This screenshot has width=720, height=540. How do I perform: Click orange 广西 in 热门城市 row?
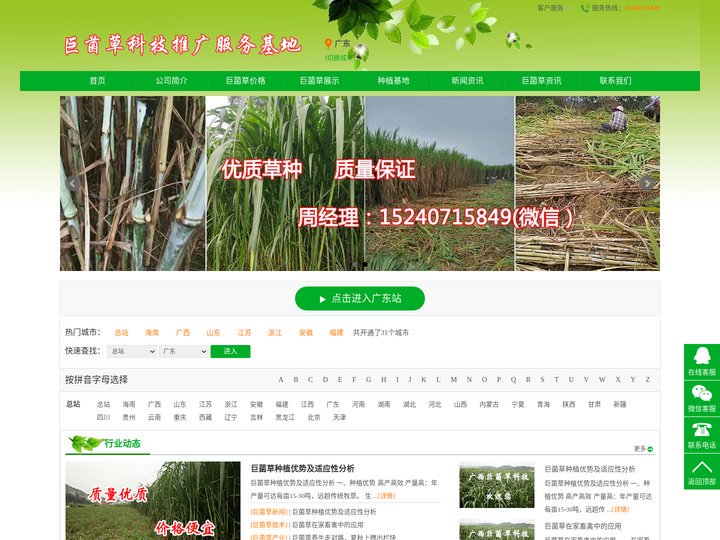183,332
